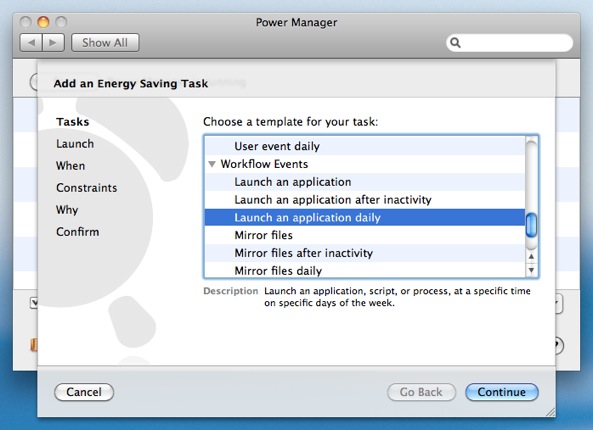Click the back navigation arrow
The width and height of the screenshot is (593, 430).
click(31, 42)
